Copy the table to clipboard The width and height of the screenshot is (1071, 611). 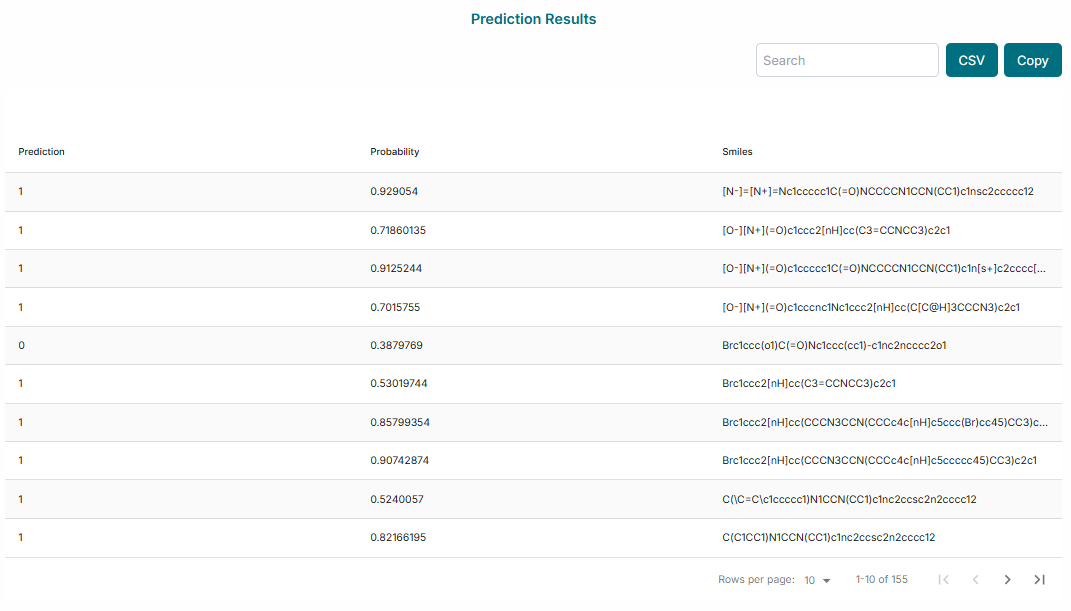(x=1032, y=60)
